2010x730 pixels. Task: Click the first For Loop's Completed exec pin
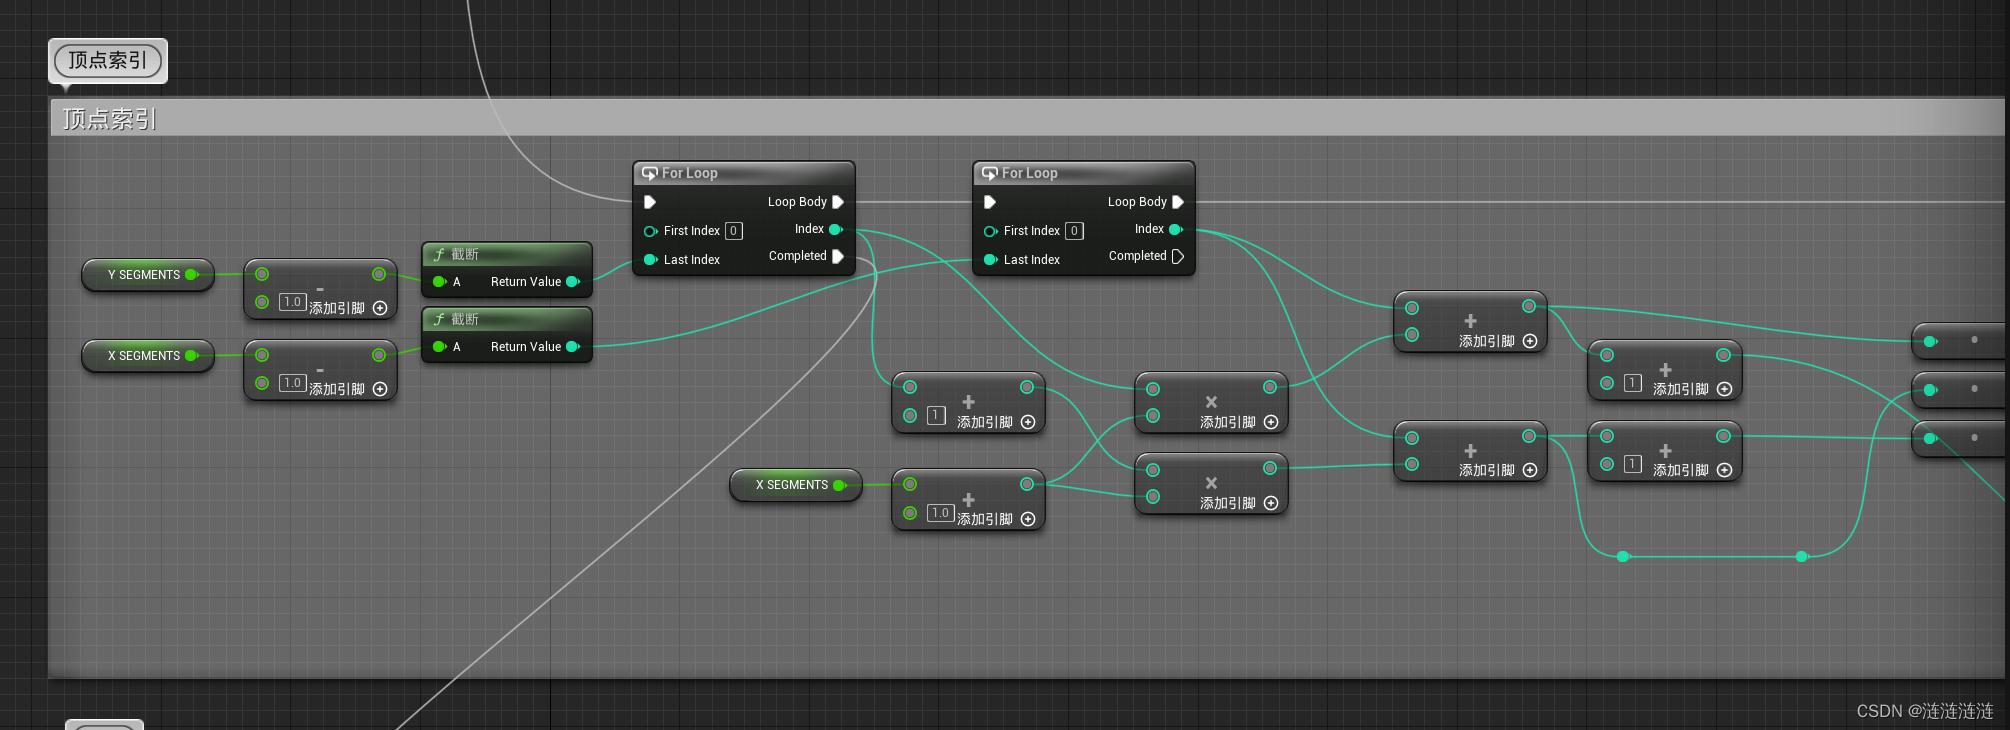click(x=838, y=256)
